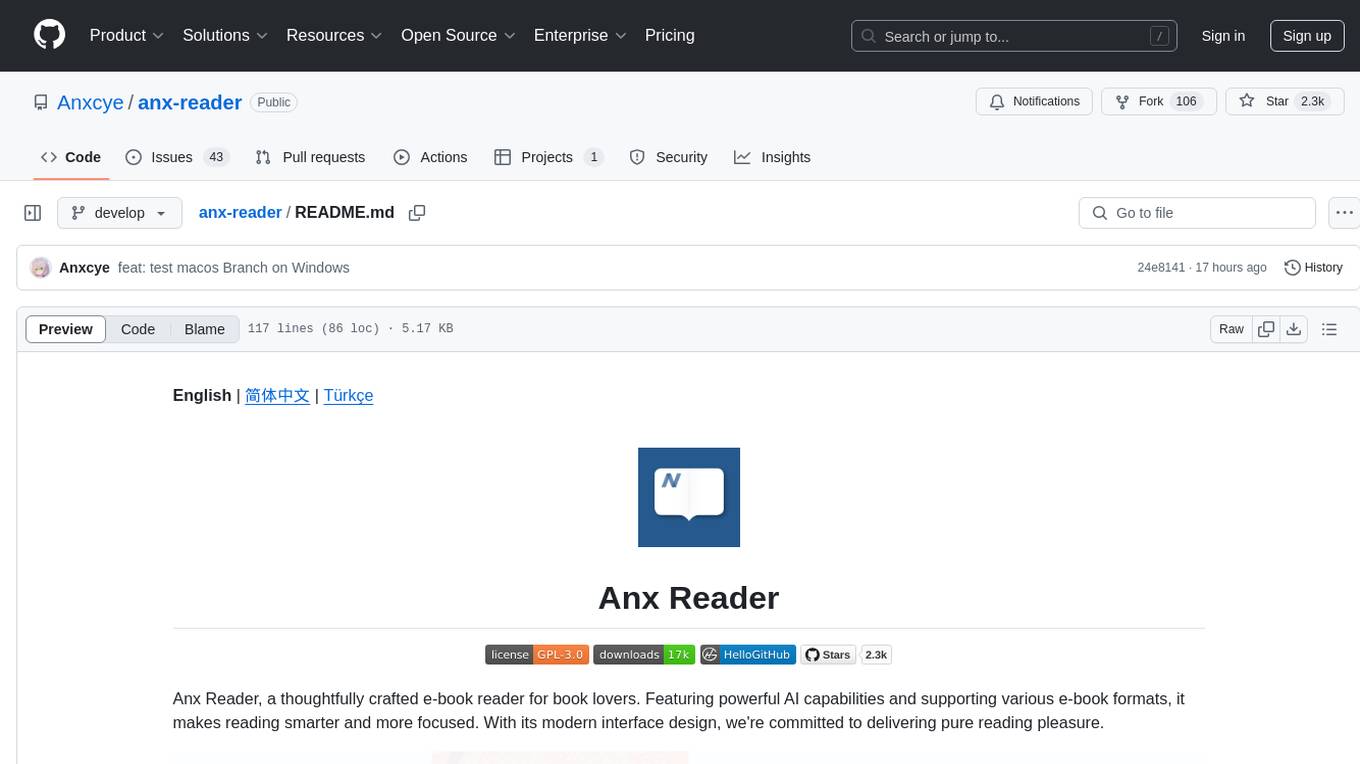
Task: Expand the Resources menu
Action: click(x=334, y=35)
